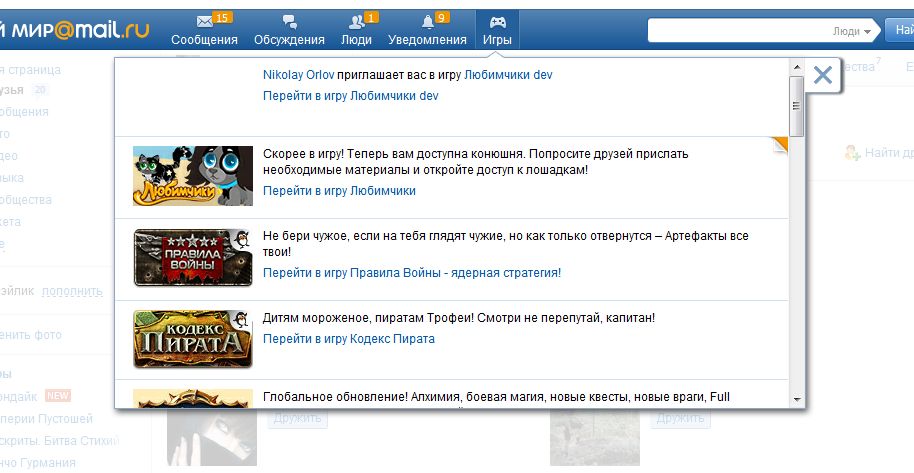
Task: Open the Сообщения menu item
Action: pyautogui.click(x=204, y=40)
